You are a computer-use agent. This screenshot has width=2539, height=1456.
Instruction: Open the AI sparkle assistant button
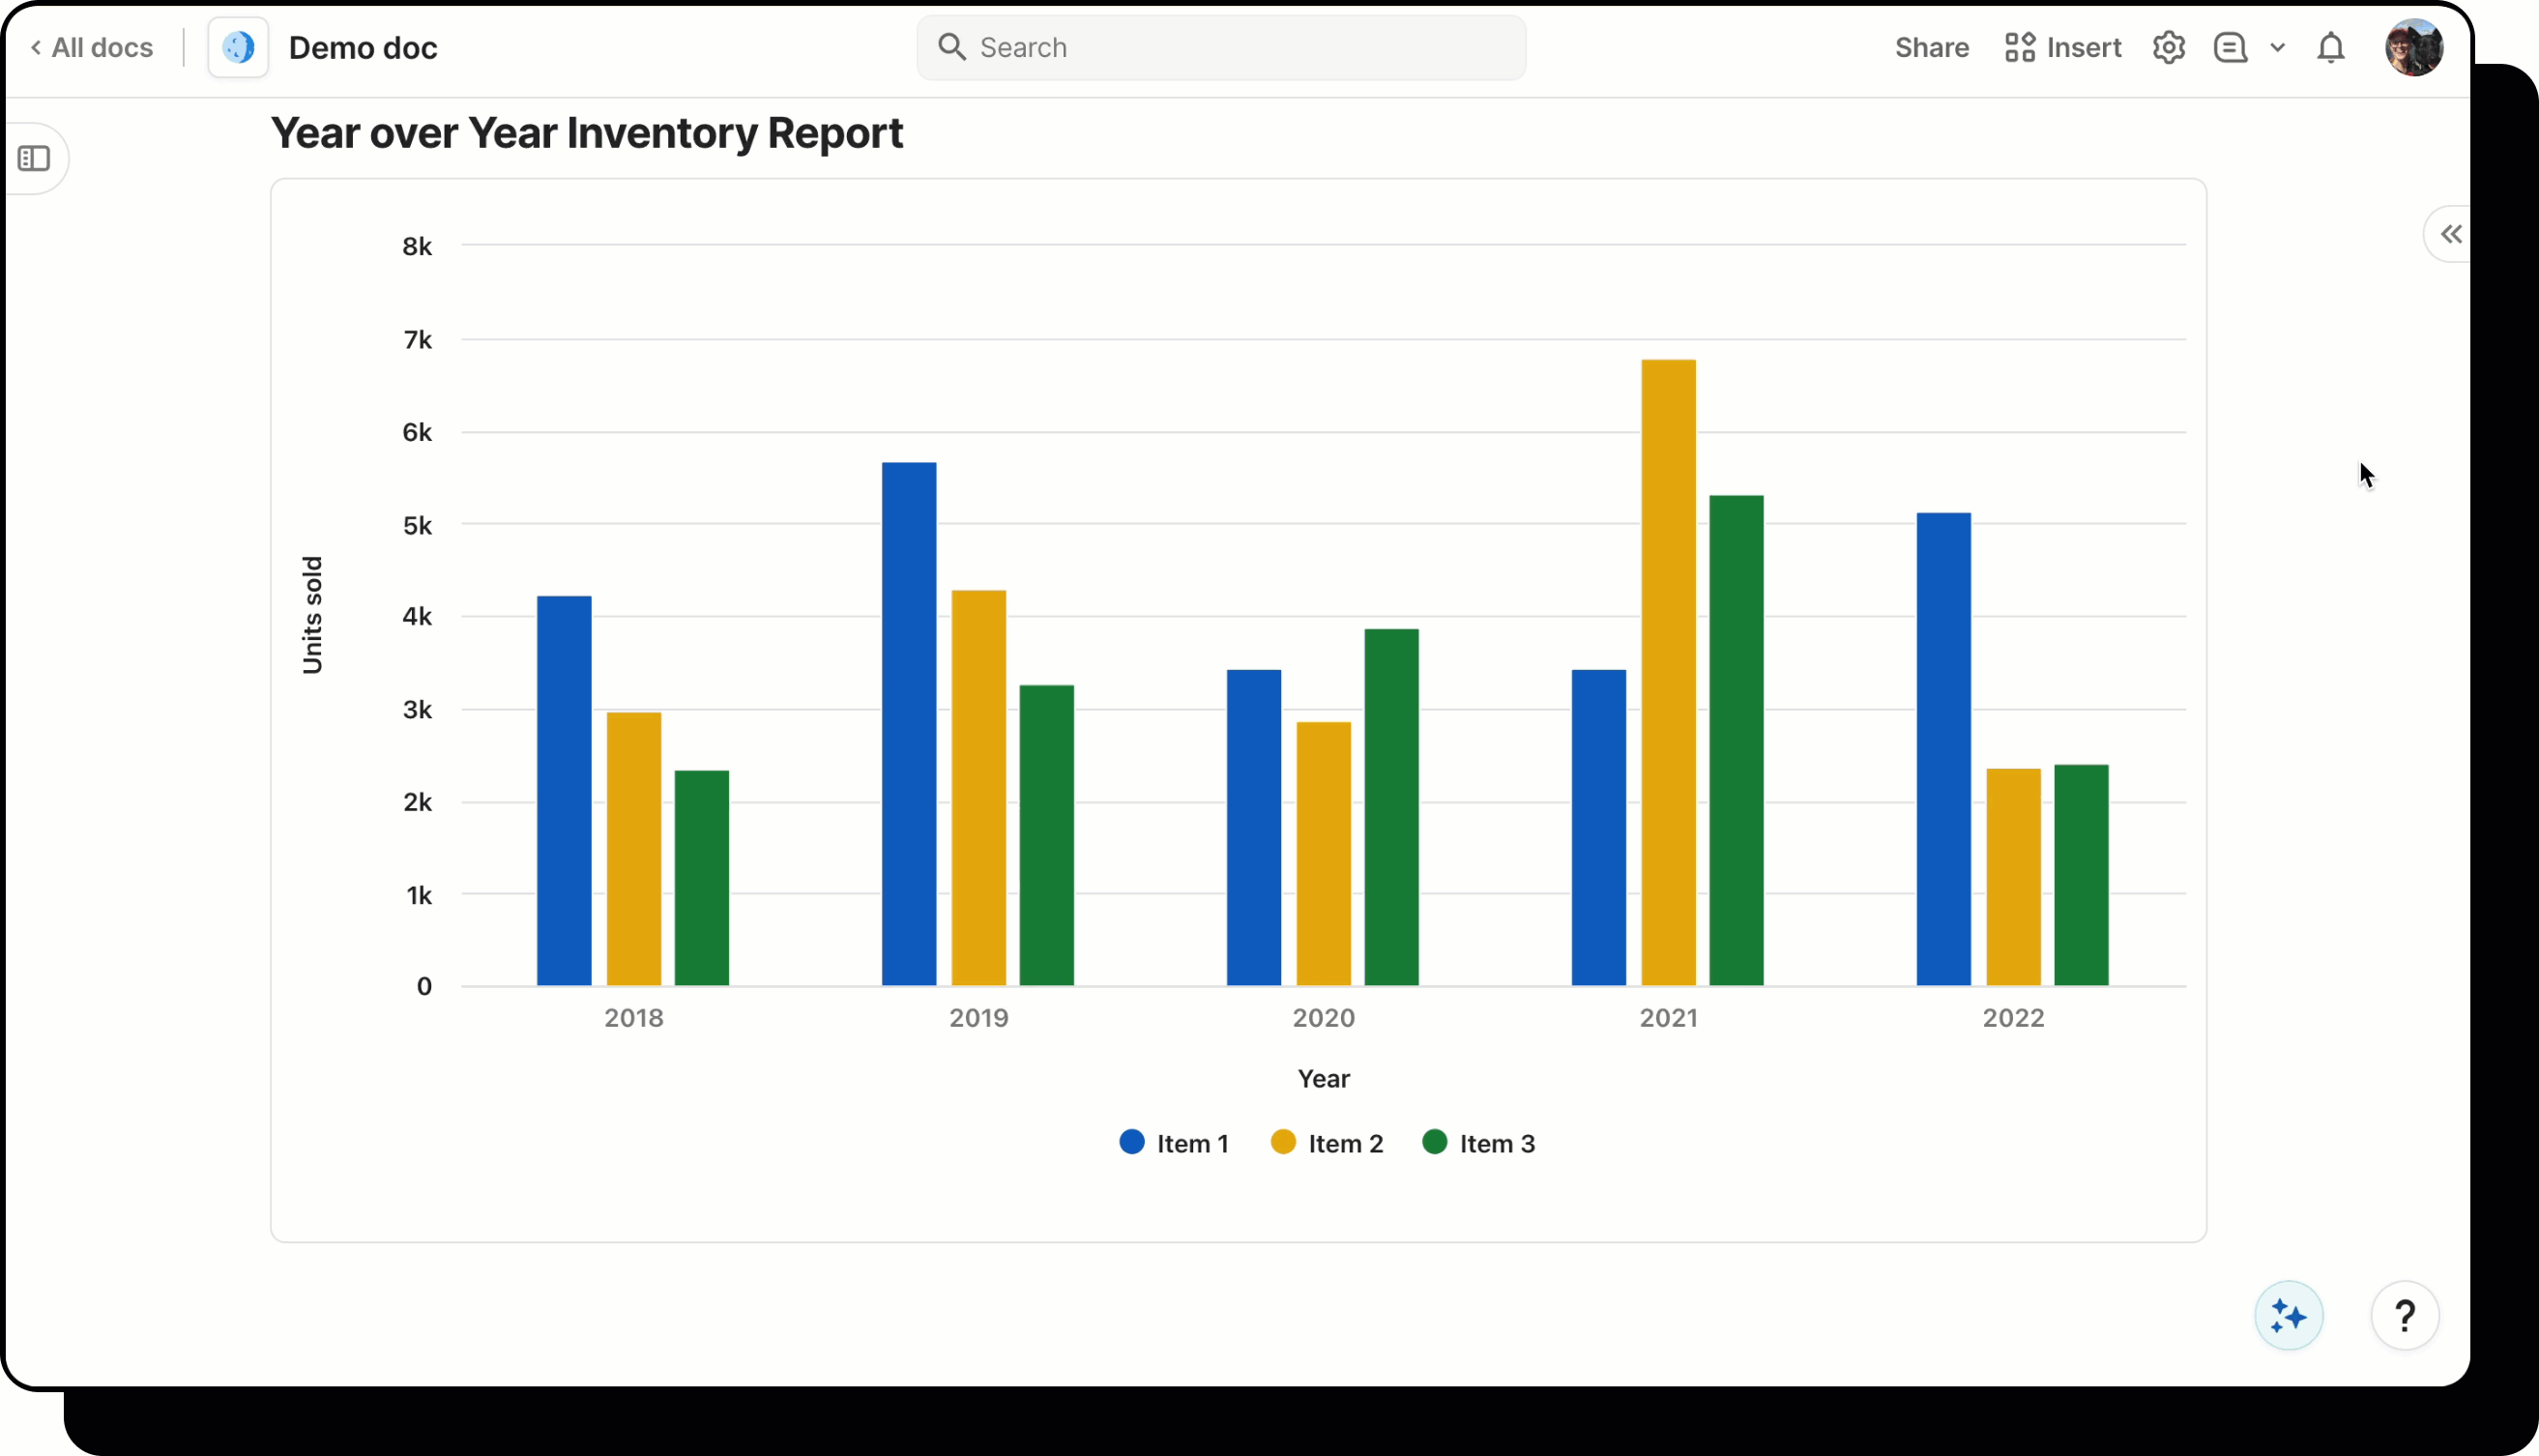(2288, 1315)
